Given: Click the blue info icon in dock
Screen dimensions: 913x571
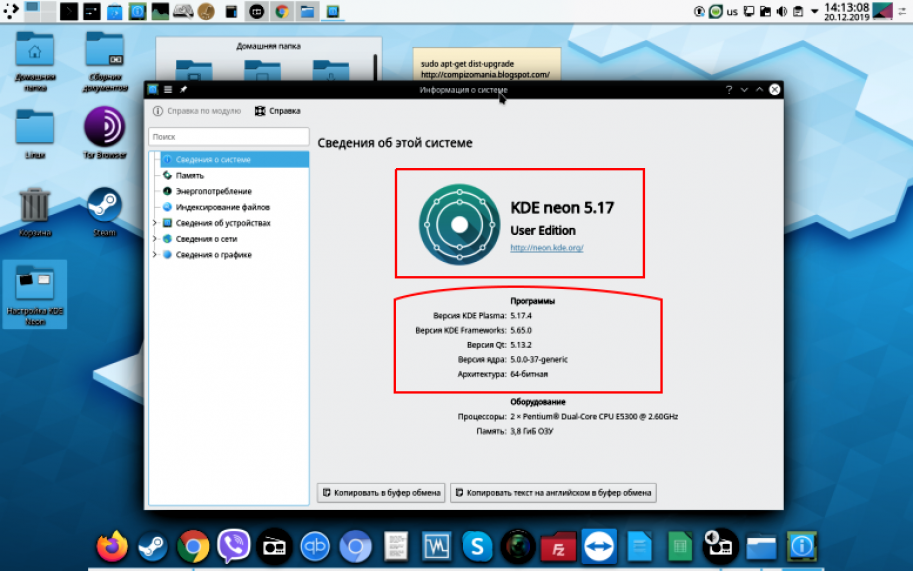Looking at the screenshot, I should (x=802, y=547).
